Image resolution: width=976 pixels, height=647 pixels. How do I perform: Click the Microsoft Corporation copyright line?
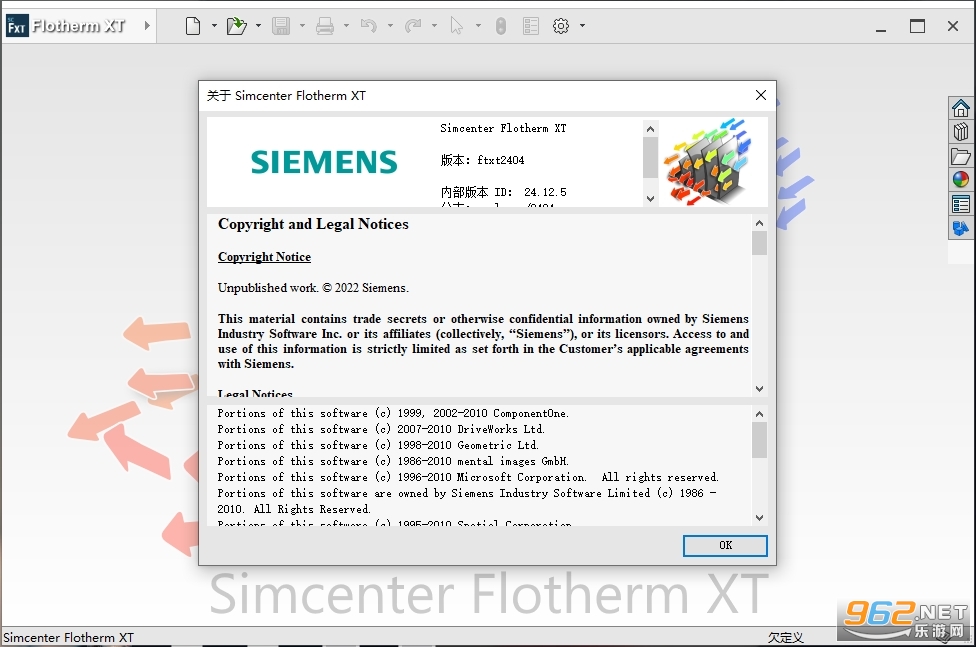tap(467, 478)
